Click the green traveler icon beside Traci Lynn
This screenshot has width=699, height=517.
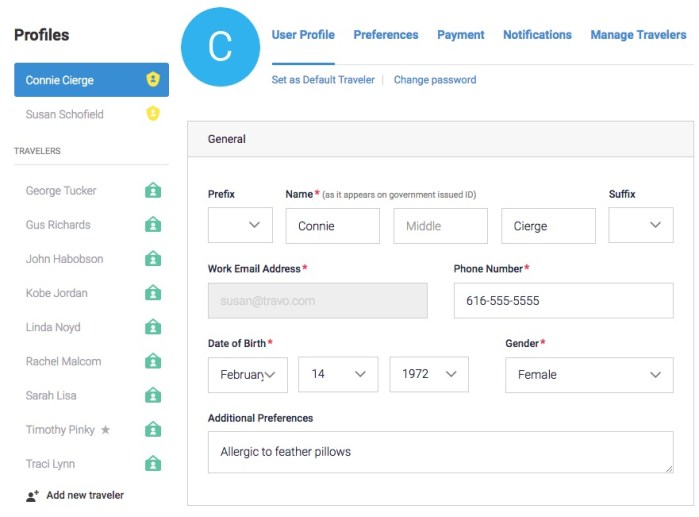pyautogui.click(x=153, y=464)
